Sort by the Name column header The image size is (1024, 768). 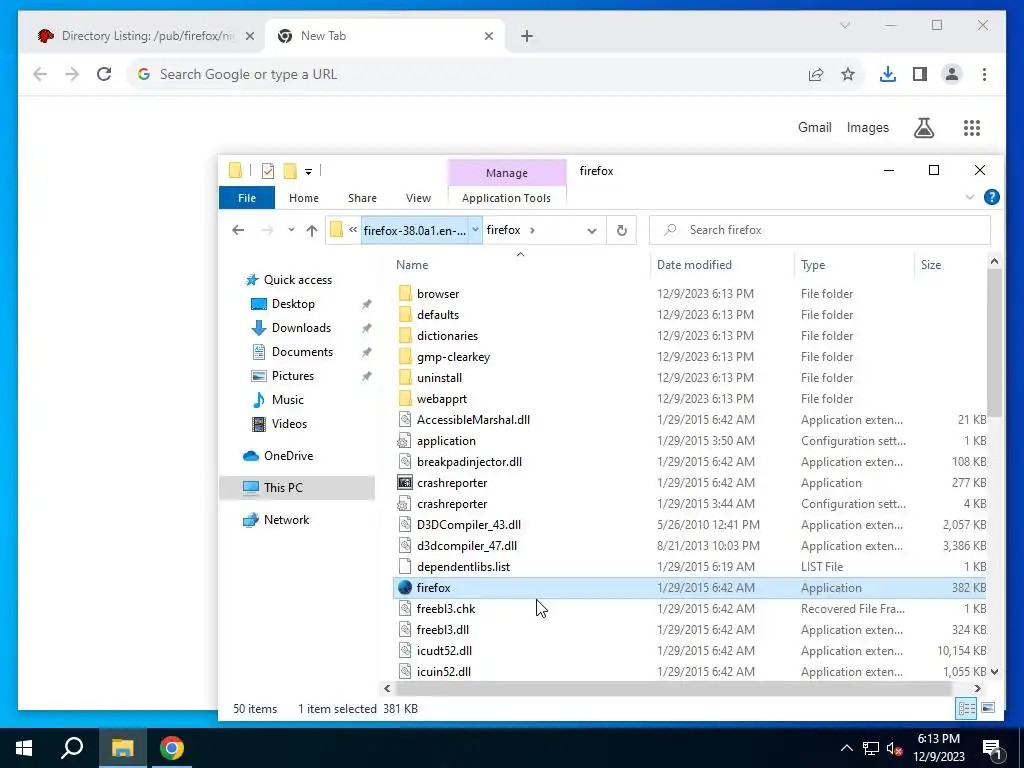pyautogui.click(x=412, y=264)
